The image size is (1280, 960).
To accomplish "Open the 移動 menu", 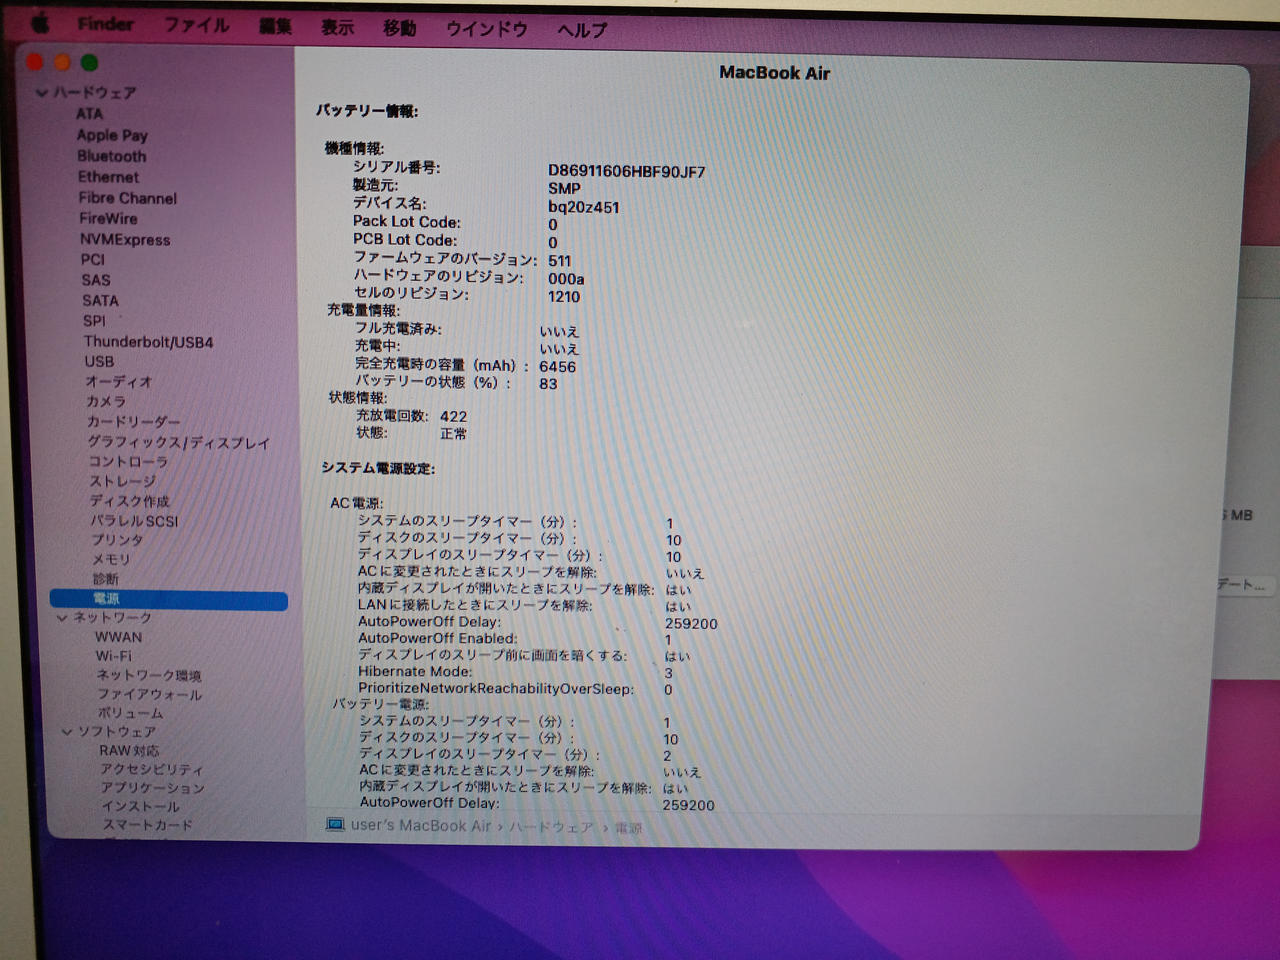I will point(399,28).
